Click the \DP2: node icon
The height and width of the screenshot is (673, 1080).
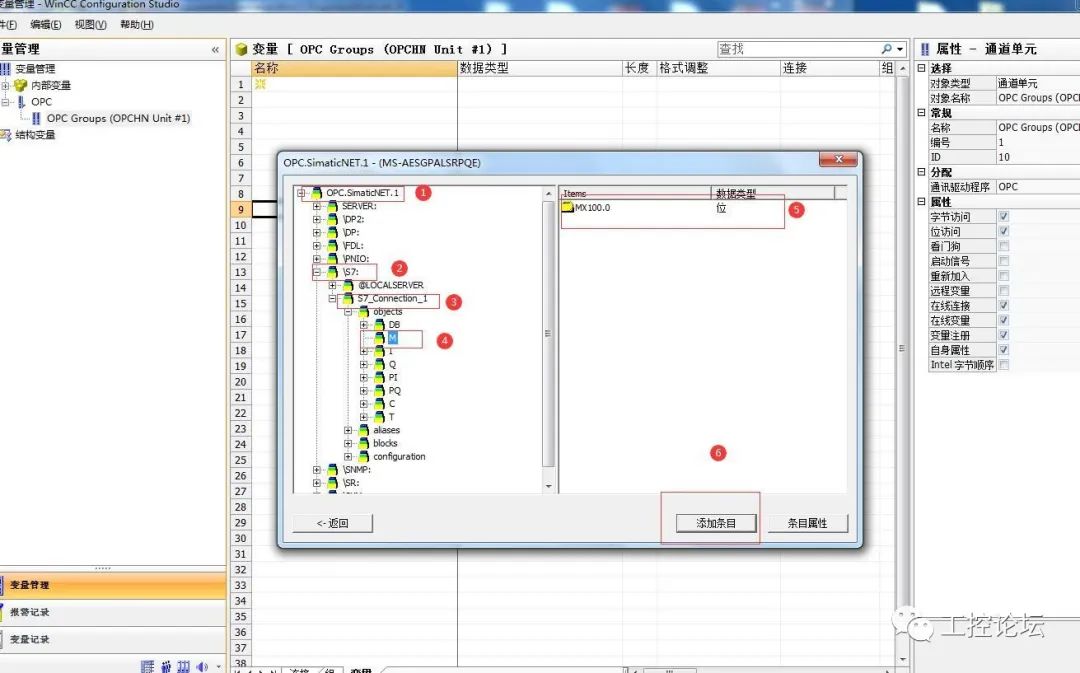(333, 219)
